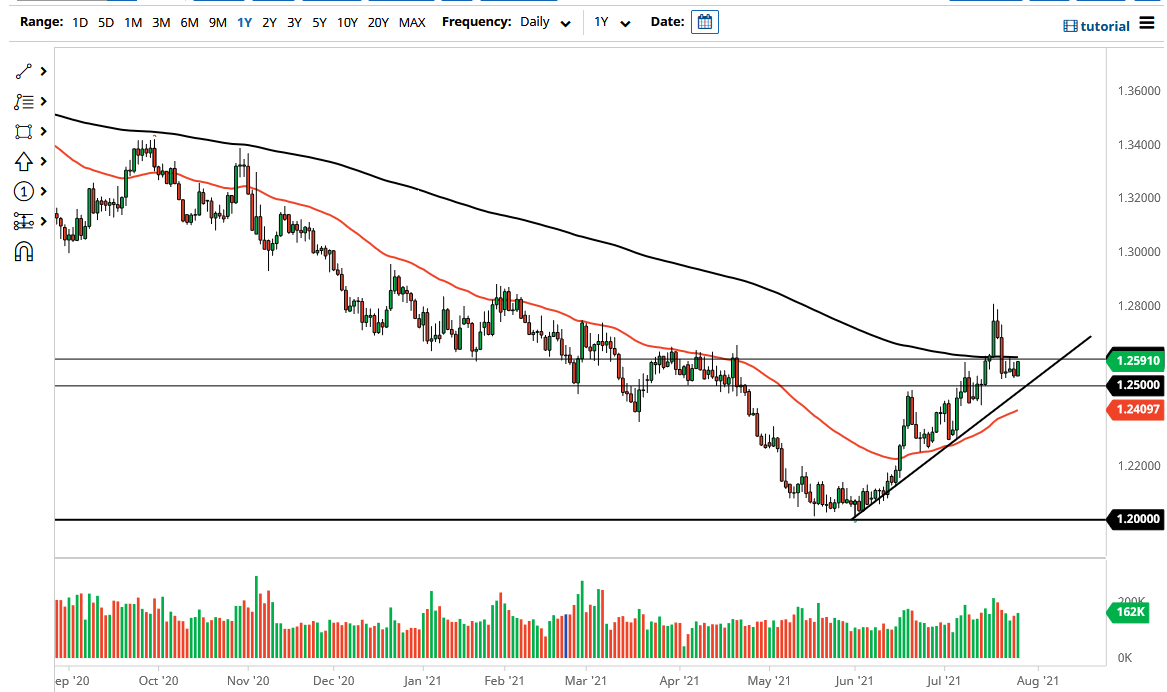1167x692 pixels.
Task: Open the Daily frequency dropdown
Action: click(x=540, y=21)
